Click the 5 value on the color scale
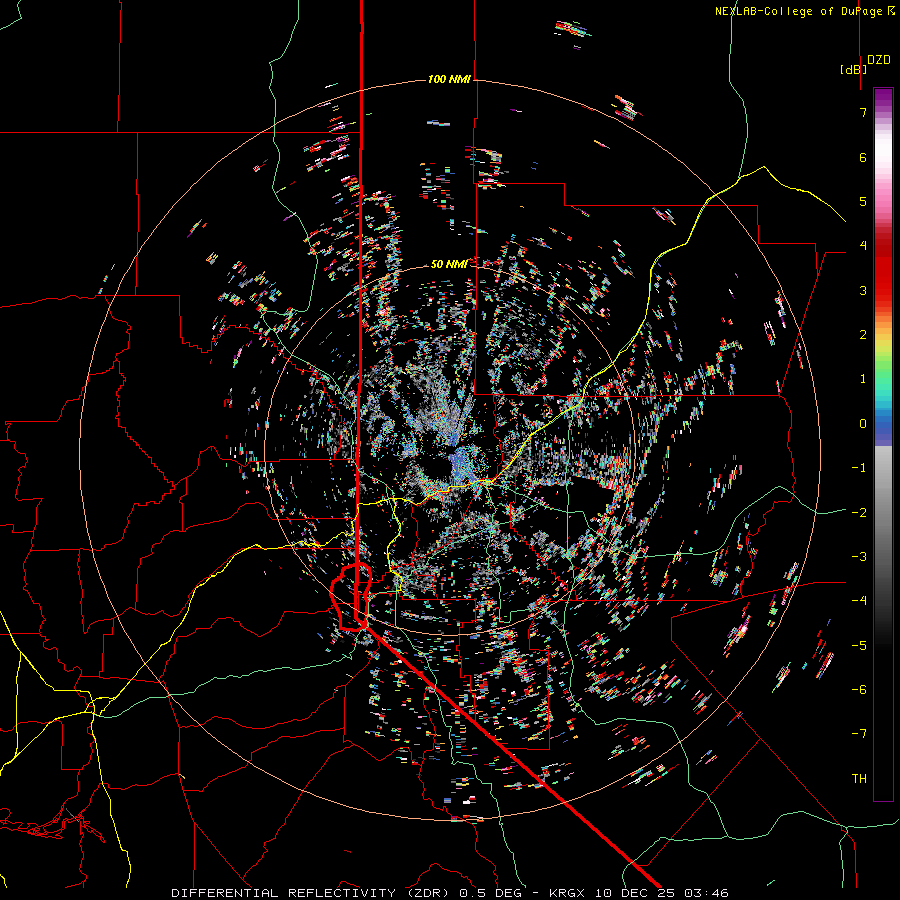900x900 pixels. (x=863, y=201)
